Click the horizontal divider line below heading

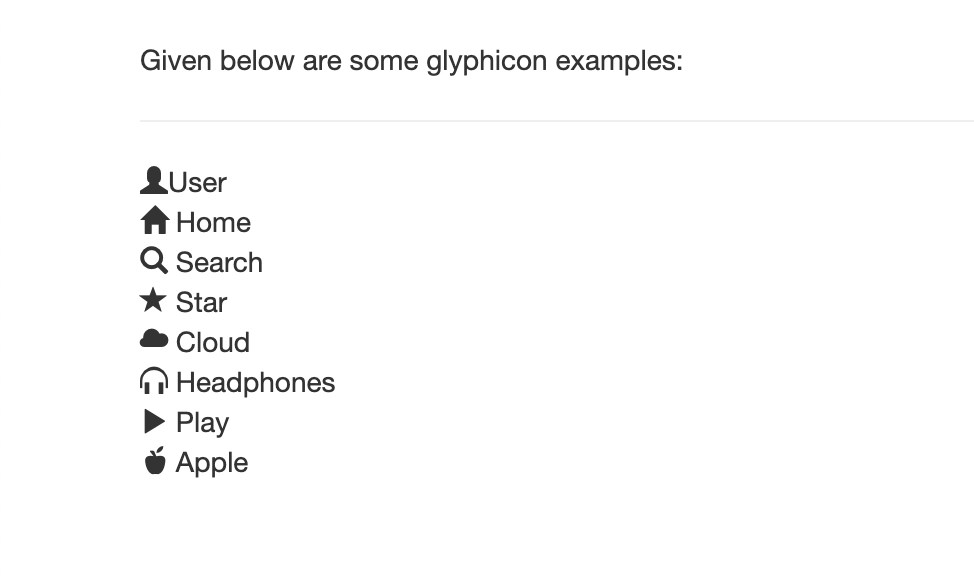[x=557, y=121]
